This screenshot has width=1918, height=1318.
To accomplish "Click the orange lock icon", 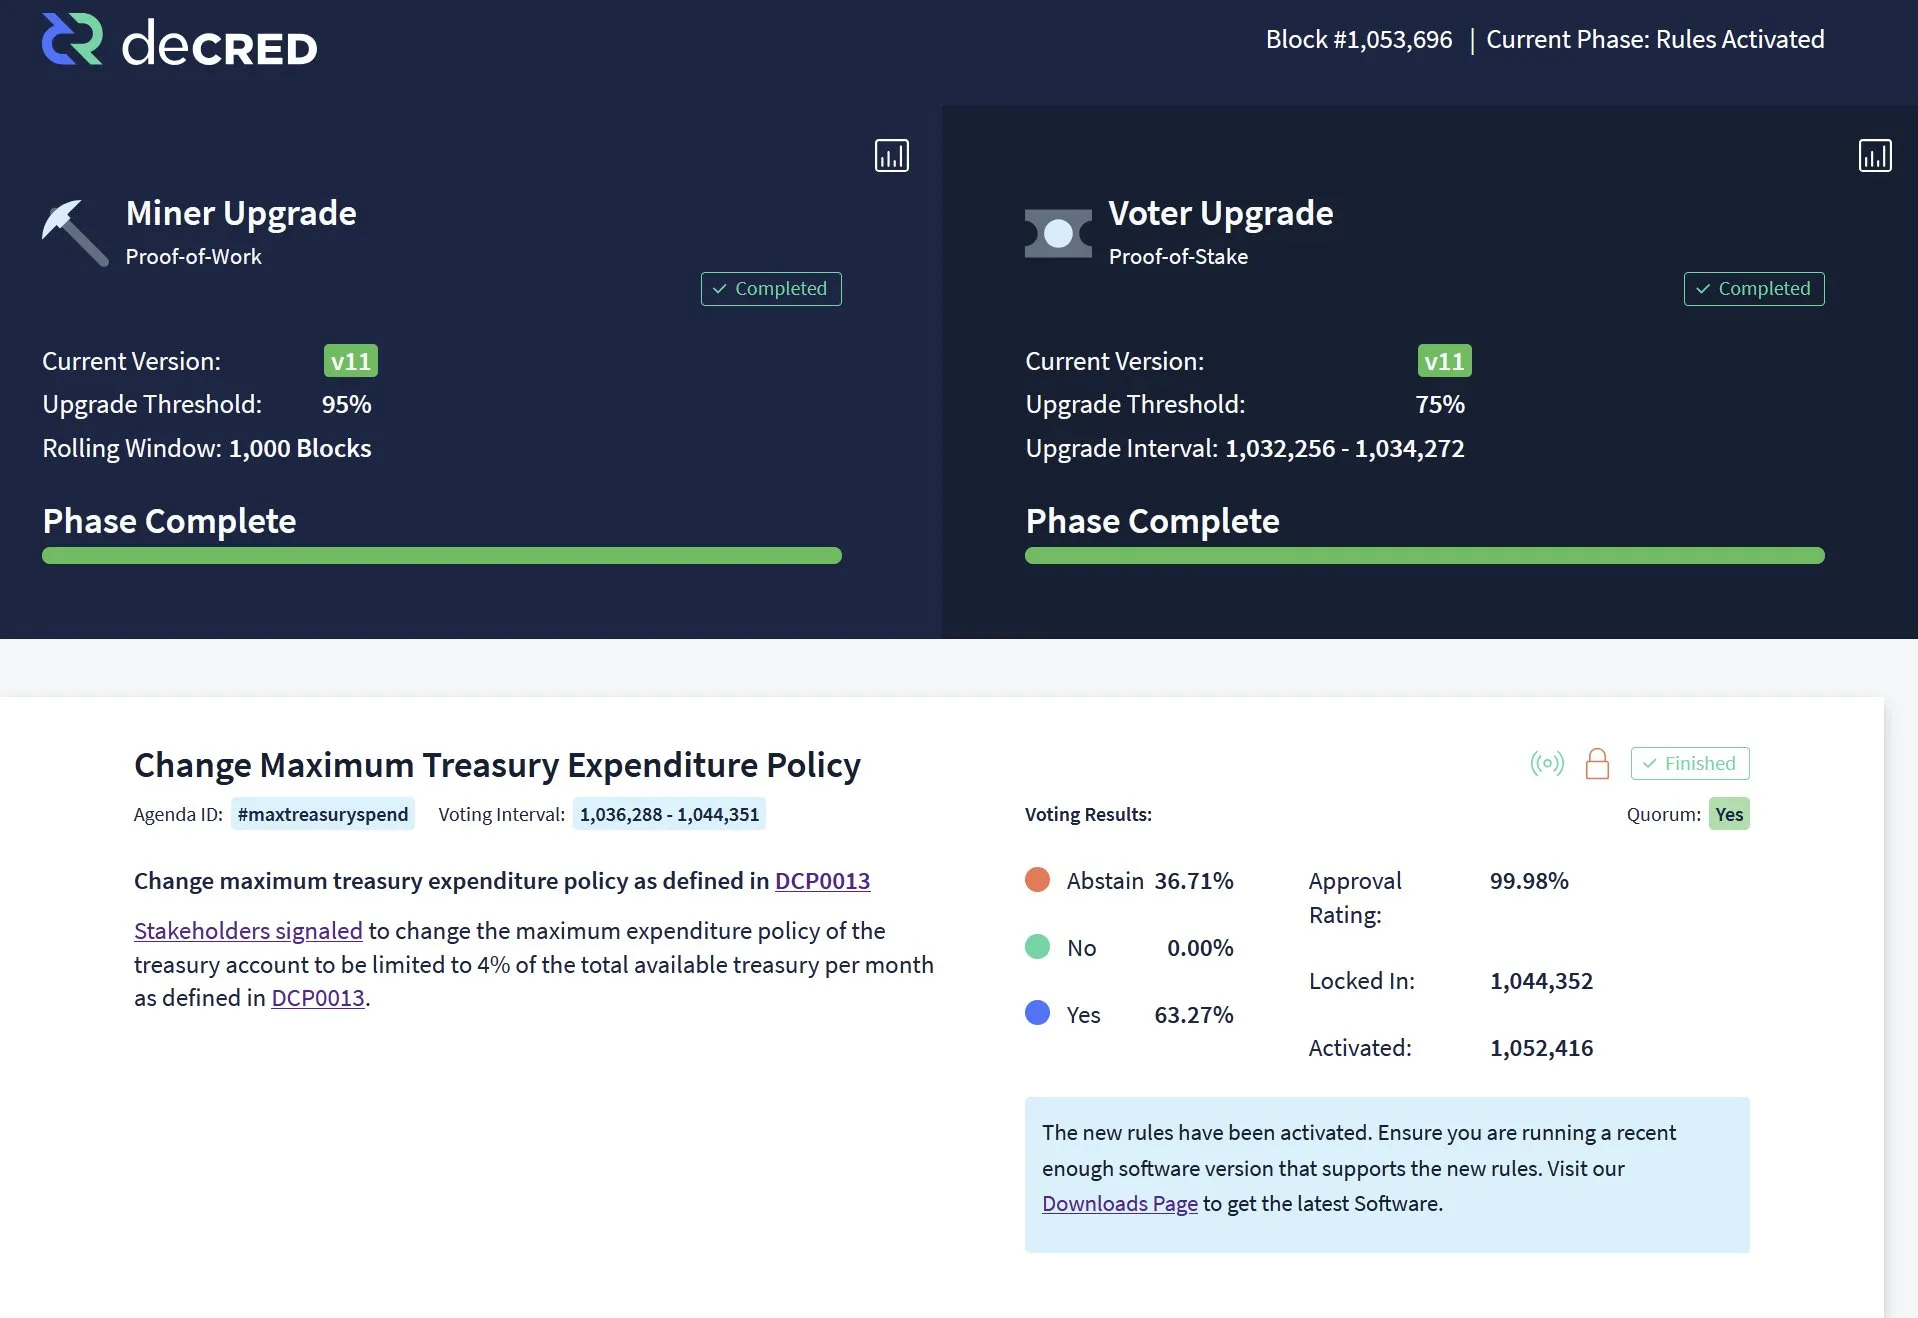I will pos(1596,763).
